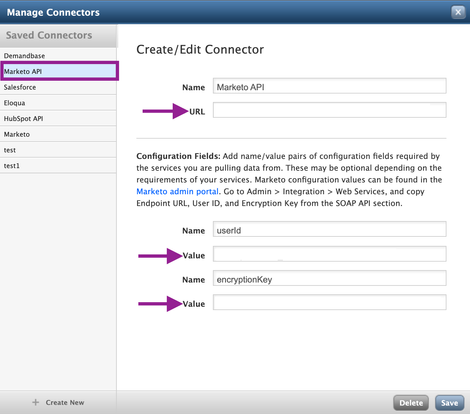Select the HubSpot API saved connector

click(x=58, y=118)
